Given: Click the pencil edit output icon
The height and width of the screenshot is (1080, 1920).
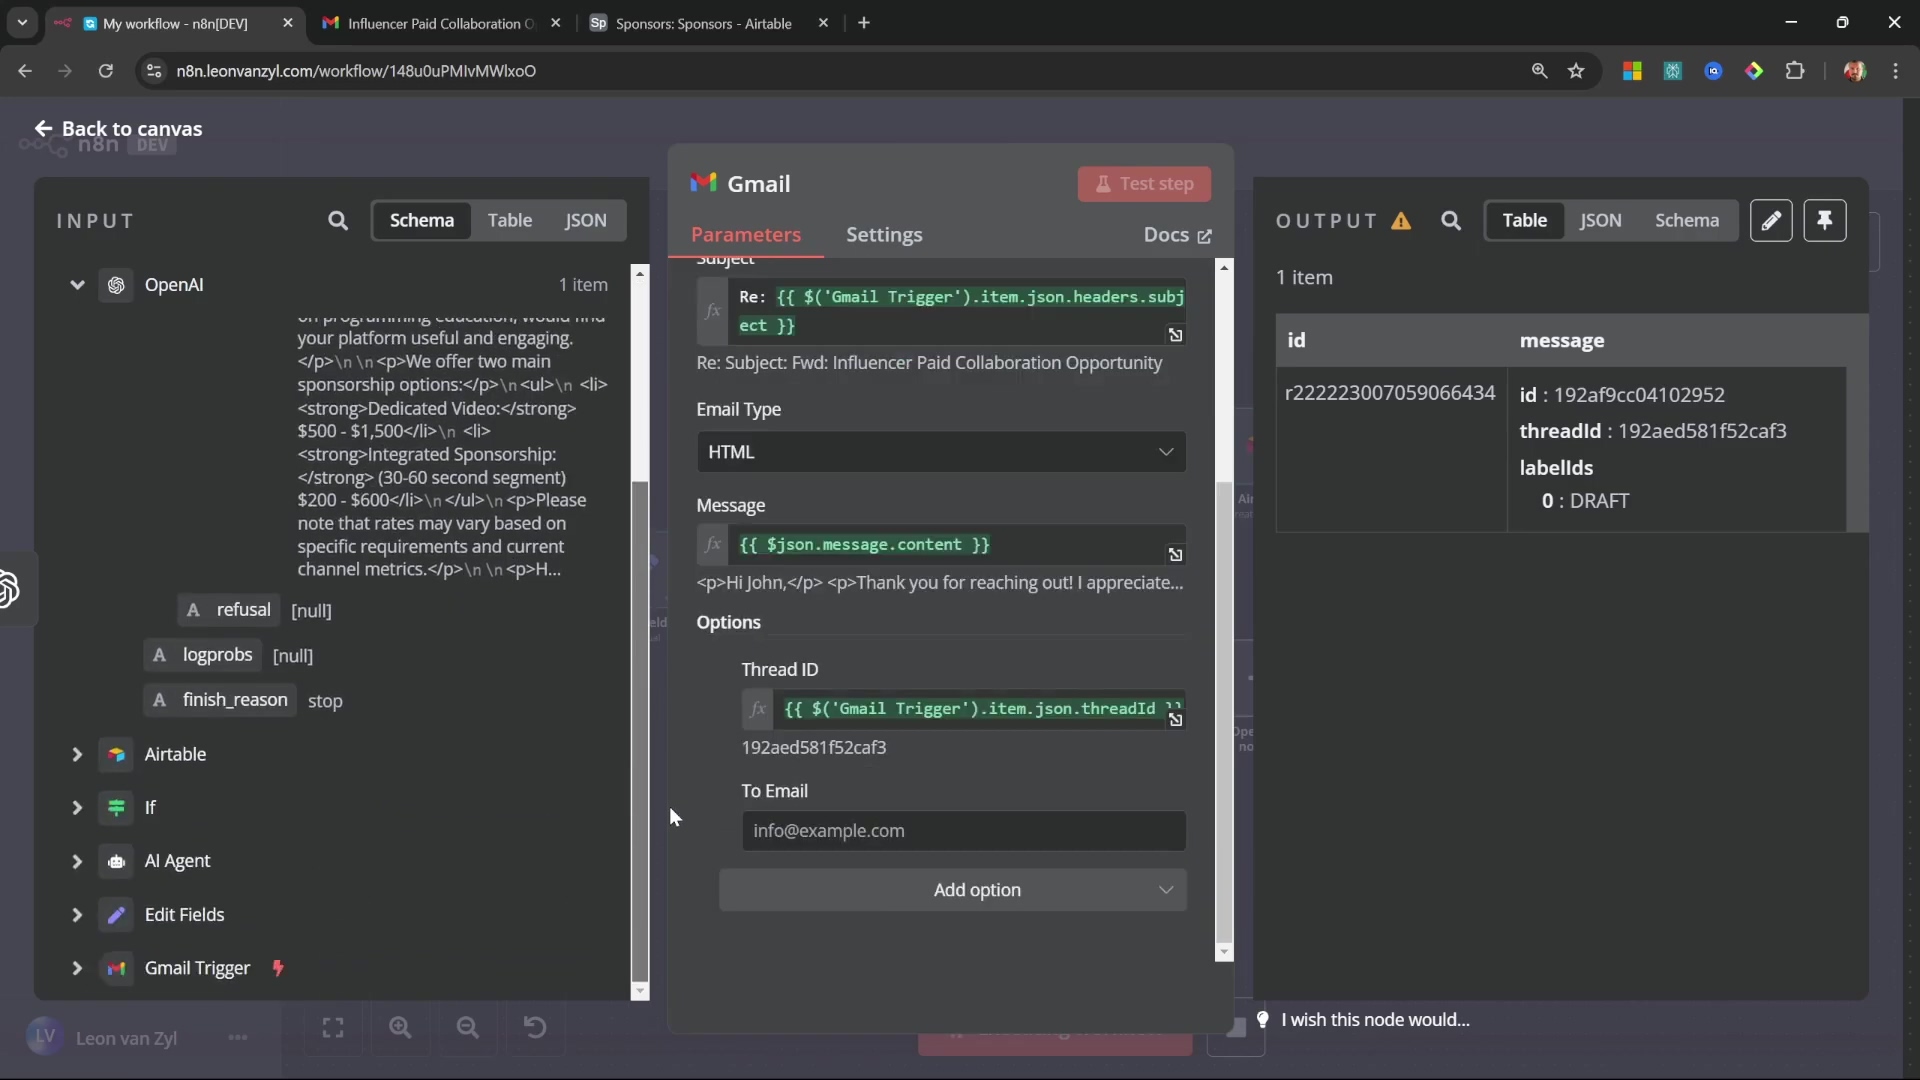Looking at the screenshot, I should click(x=1771, y=221).
